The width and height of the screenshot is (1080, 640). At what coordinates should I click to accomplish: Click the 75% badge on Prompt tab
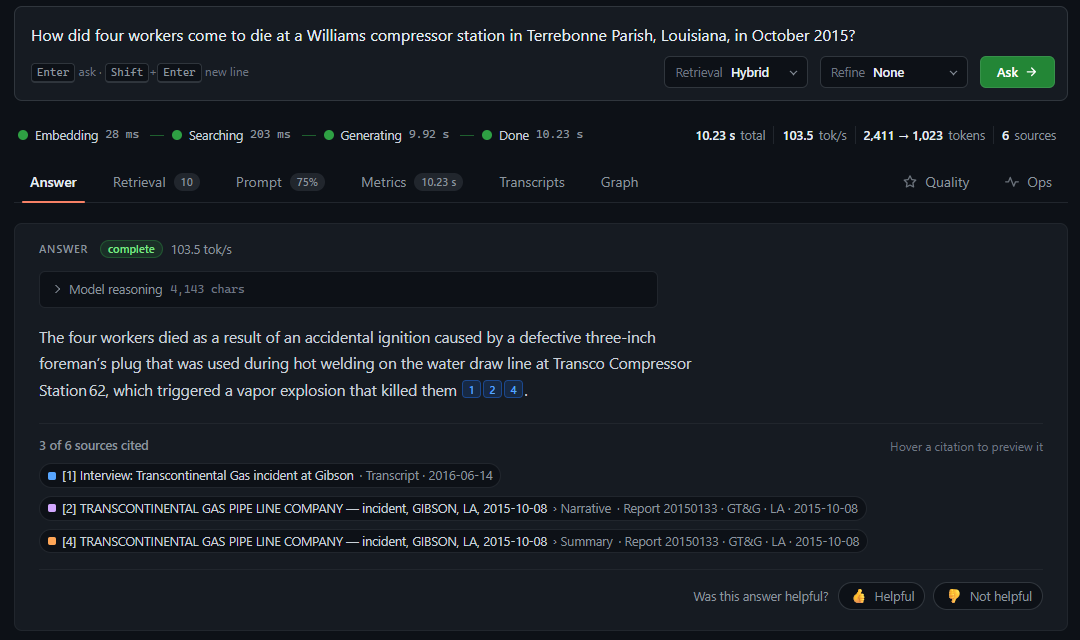click(307, 182)
